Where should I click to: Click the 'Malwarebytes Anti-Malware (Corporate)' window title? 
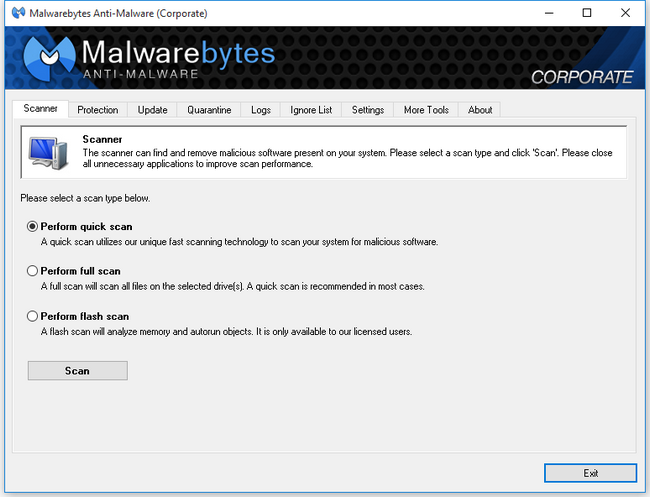tap(118, 13)
